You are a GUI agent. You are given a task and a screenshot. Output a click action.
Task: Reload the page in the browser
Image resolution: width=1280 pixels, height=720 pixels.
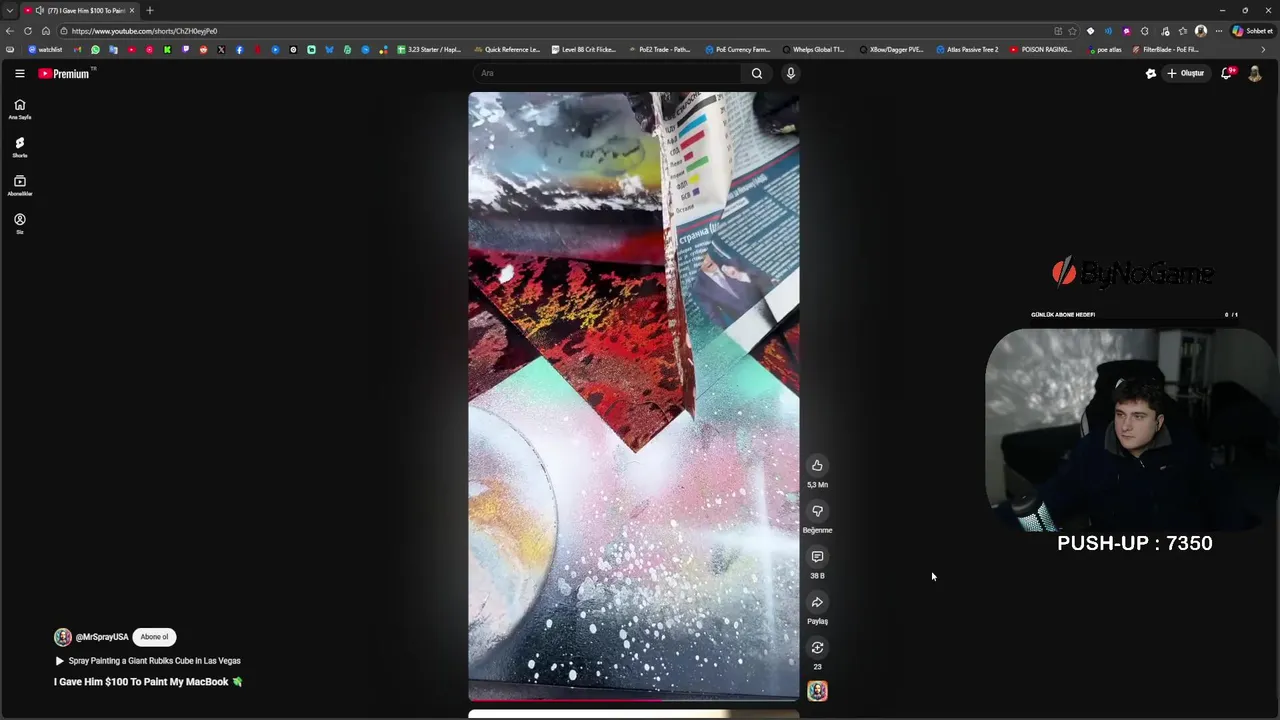28,31
